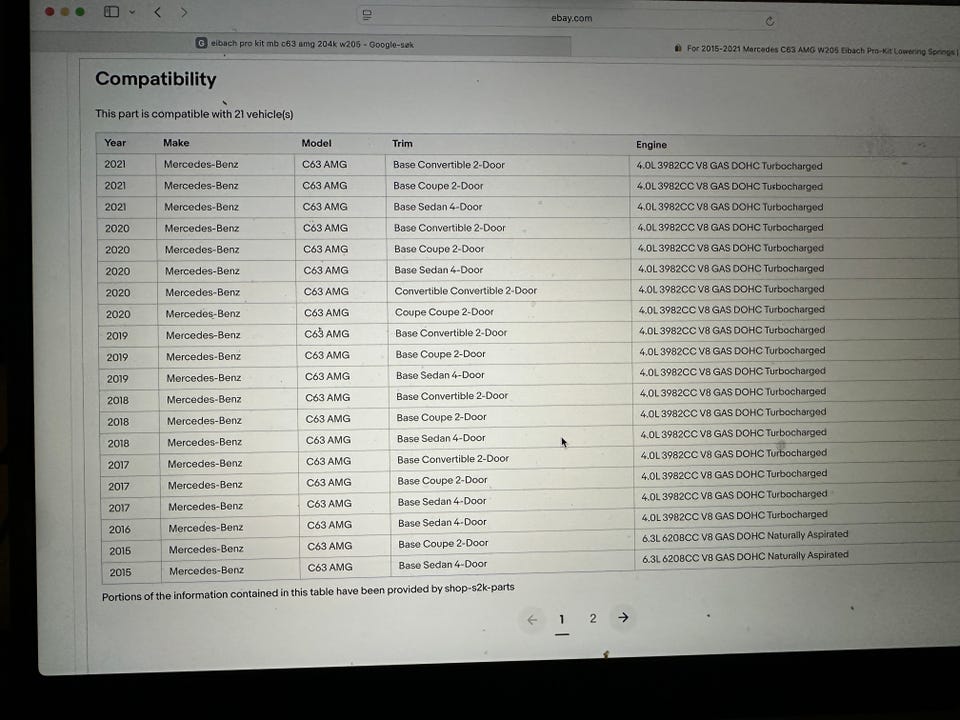Screen dimensions: 960x720
Task: Select page 1 in pagination
Action: point(561,620)
